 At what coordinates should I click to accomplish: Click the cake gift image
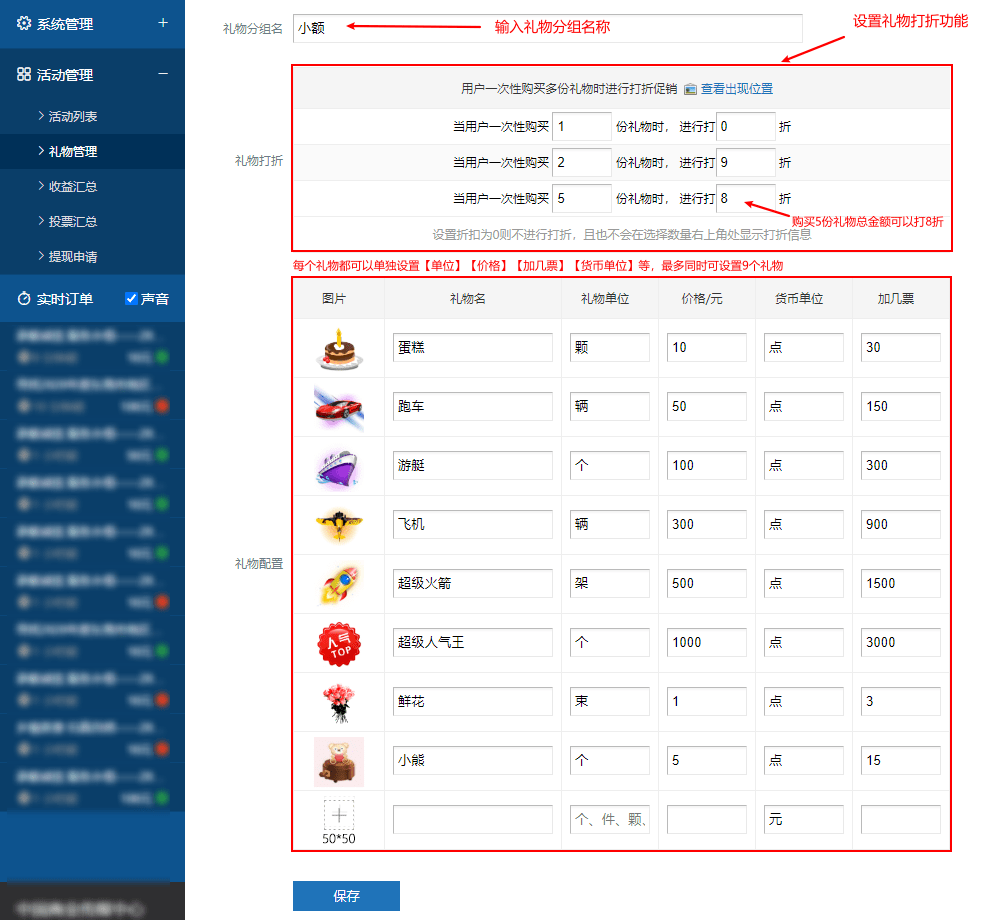pos(339,348)
